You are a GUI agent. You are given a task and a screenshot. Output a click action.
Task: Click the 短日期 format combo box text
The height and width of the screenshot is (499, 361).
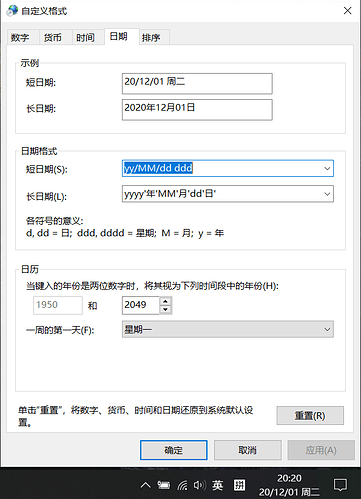click(x=158, y=168)
